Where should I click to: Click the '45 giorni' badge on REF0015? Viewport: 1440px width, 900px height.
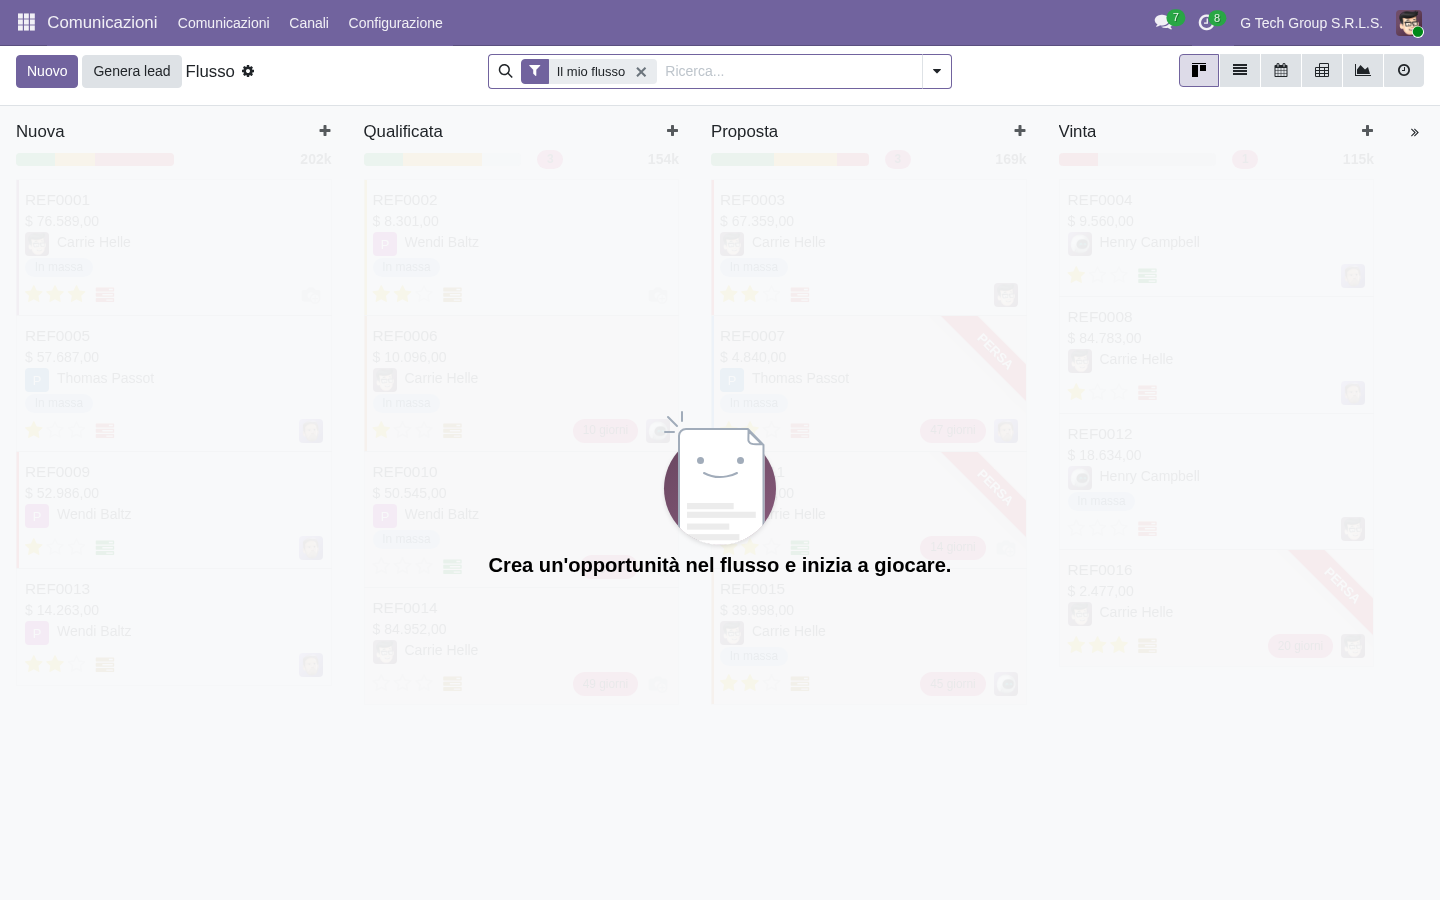(x=952, y=684)
